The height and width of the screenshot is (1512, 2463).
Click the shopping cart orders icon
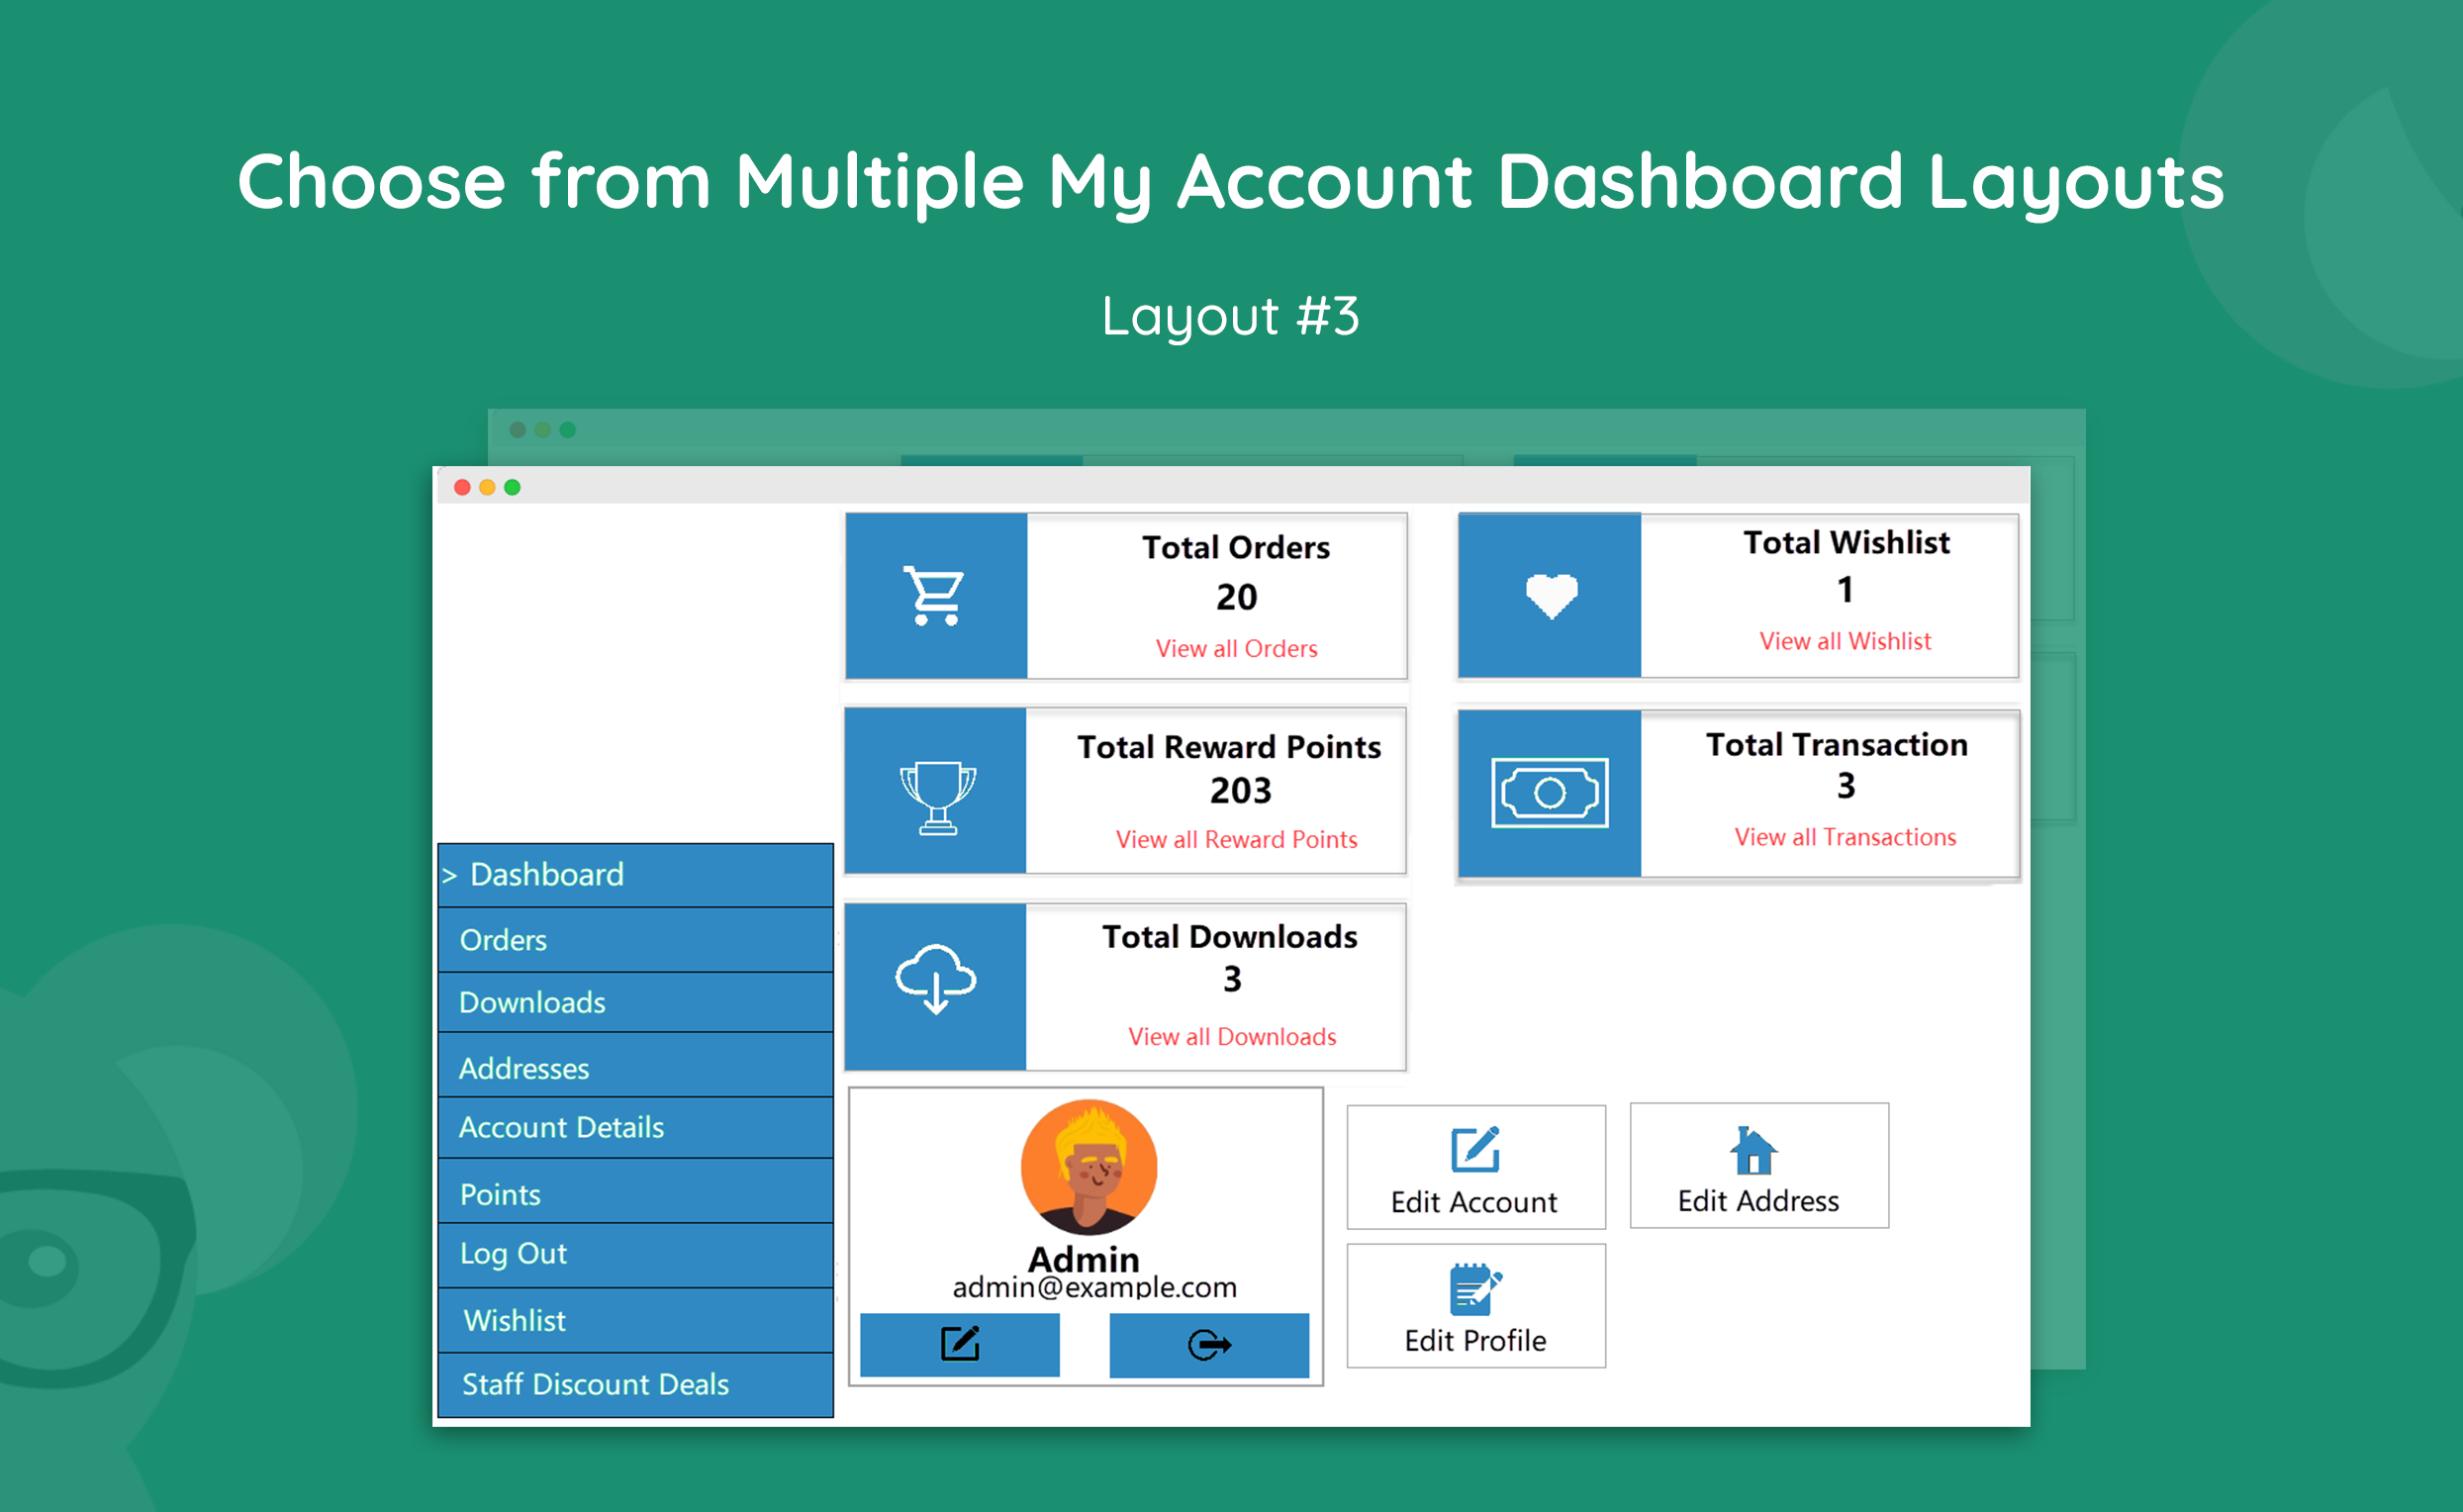[934, 597]
